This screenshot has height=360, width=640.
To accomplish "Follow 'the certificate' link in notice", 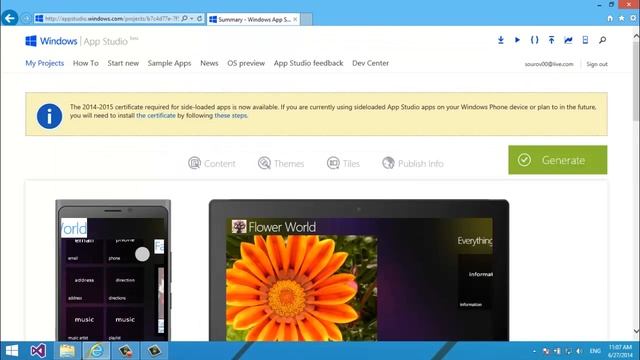I will (x=156, y=116).
